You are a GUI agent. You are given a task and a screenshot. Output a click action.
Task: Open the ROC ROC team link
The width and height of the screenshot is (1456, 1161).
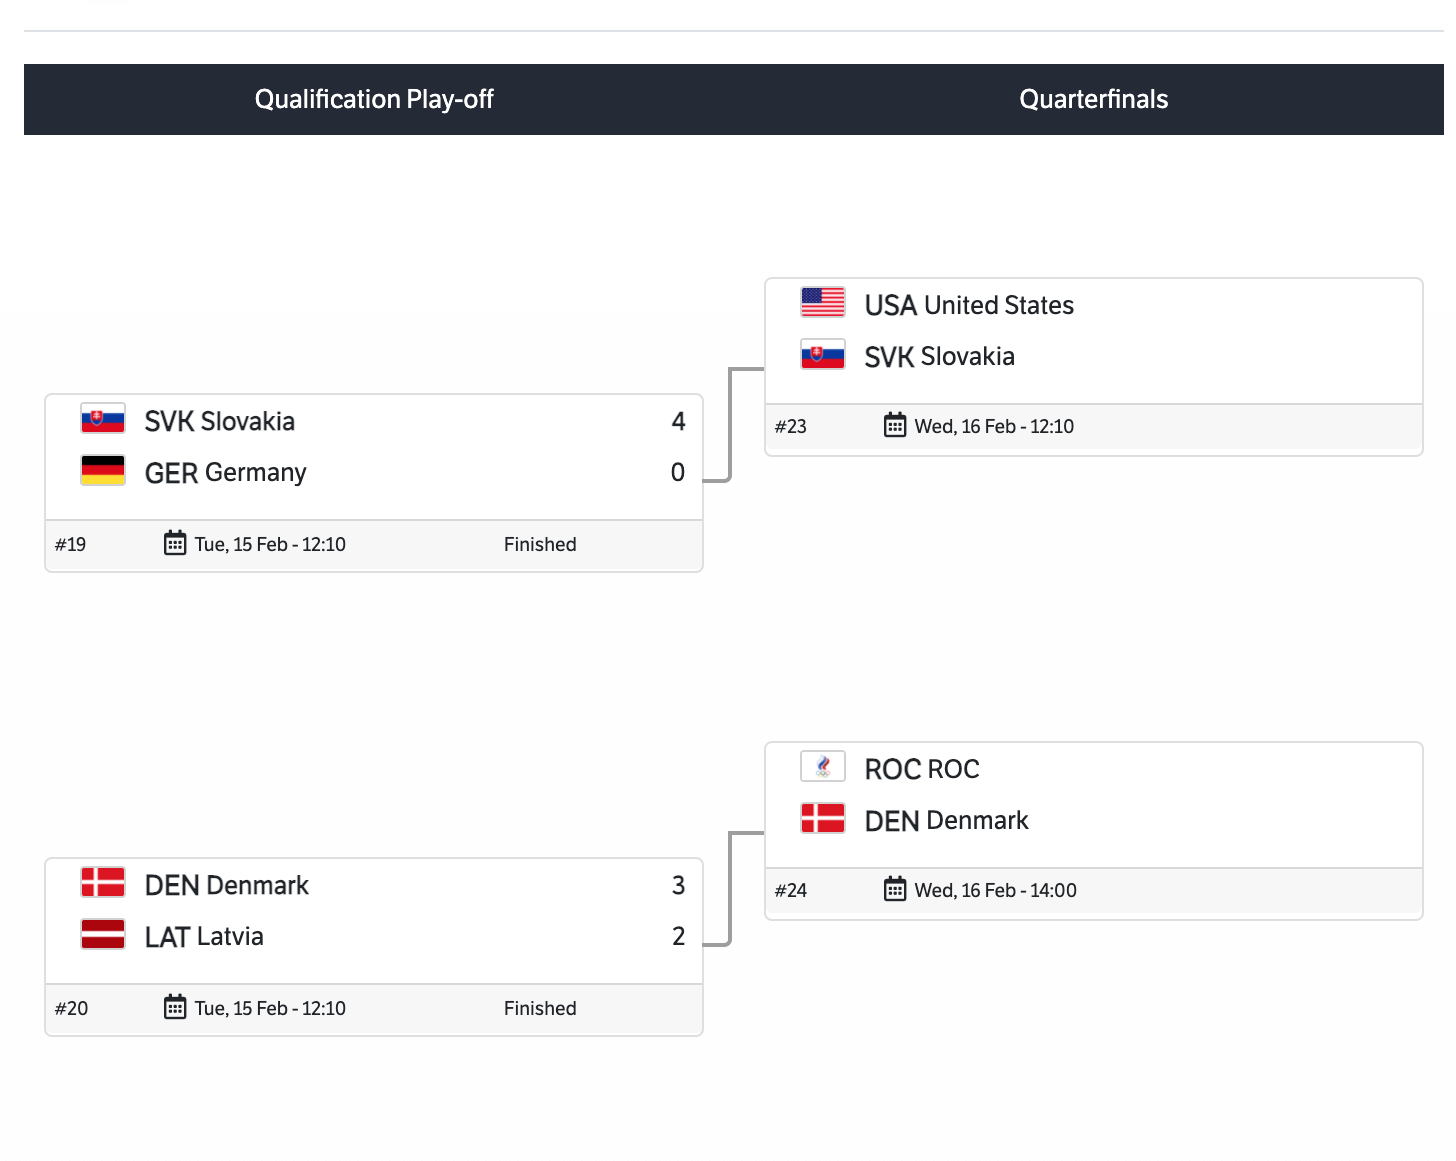(x=922, y=769)
